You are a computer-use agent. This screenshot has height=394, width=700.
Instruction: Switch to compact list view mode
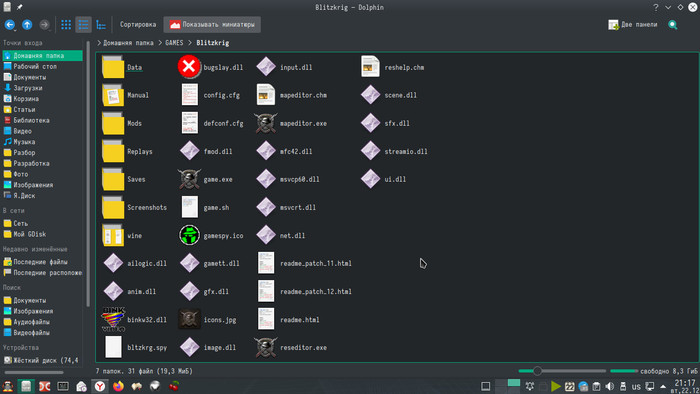83,25
